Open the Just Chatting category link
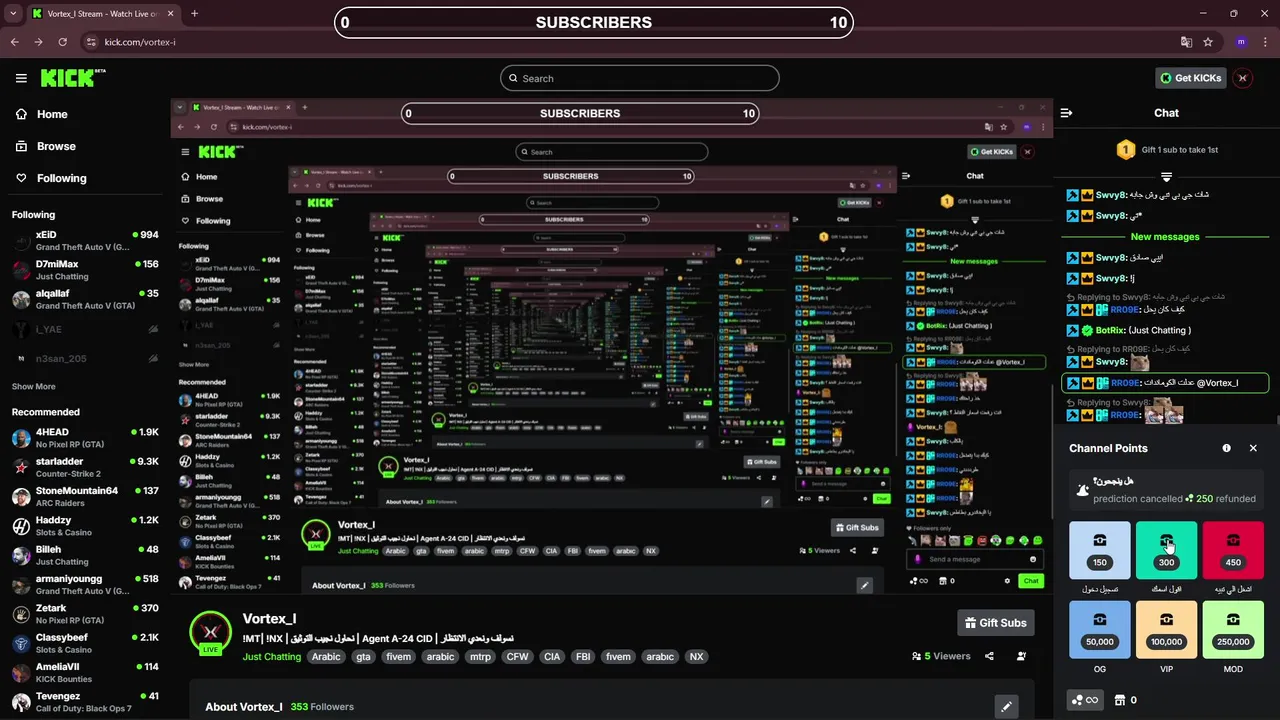The width and height of the screenshot is (1280, 720). (271, 657)
